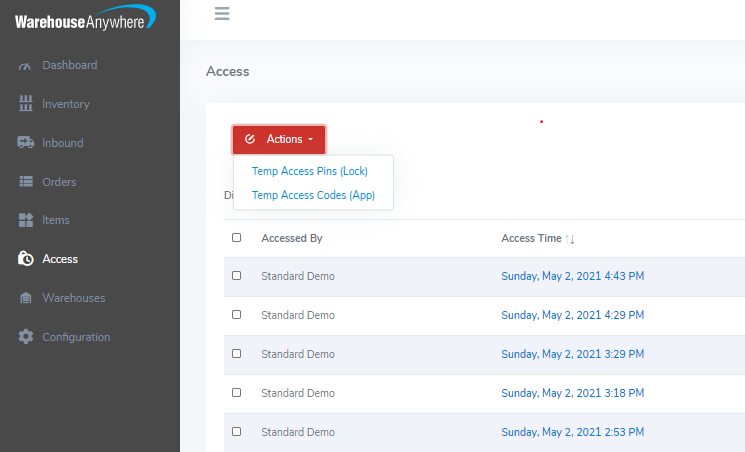Choose Temp Access Pins (Lock) option
Image resolution: width=745 pixels, height=452 pixels.
click(310, 171)
